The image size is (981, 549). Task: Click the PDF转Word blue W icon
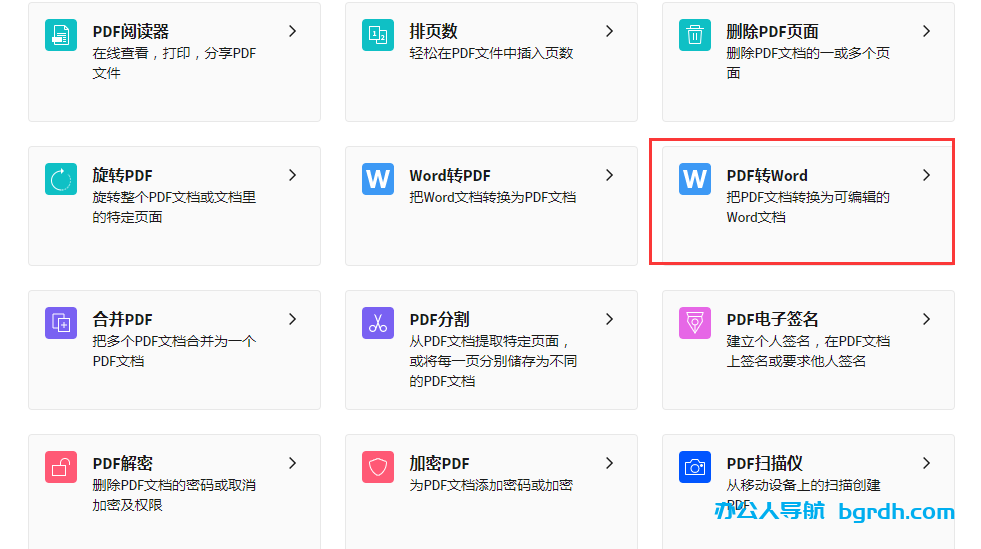pyautogui.click(x=695, y=179)
